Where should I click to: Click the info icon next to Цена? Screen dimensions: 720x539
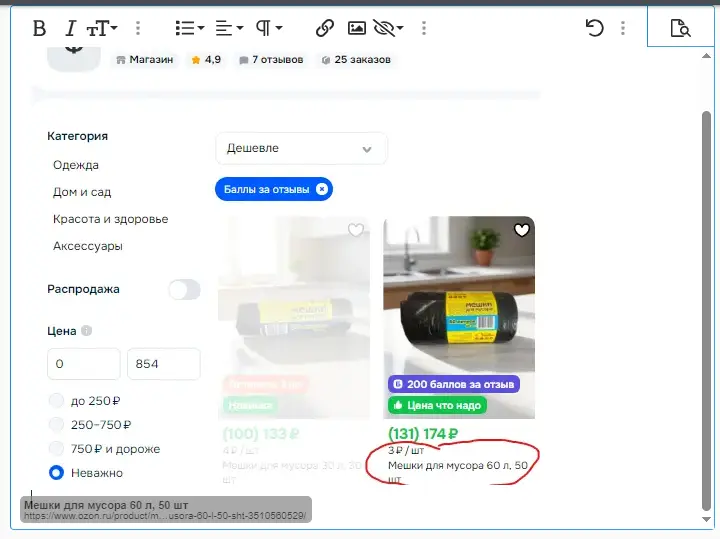[86, 331]
